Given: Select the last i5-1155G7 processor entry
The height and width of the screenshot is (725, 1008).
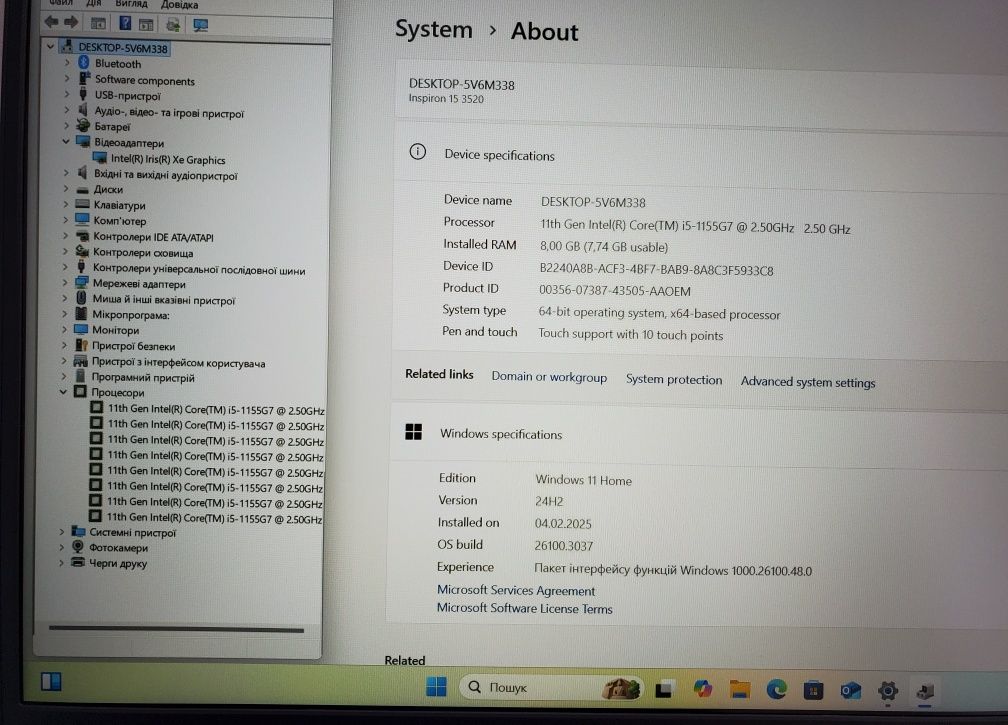Looking at the screenshot, I should (214, 518).
